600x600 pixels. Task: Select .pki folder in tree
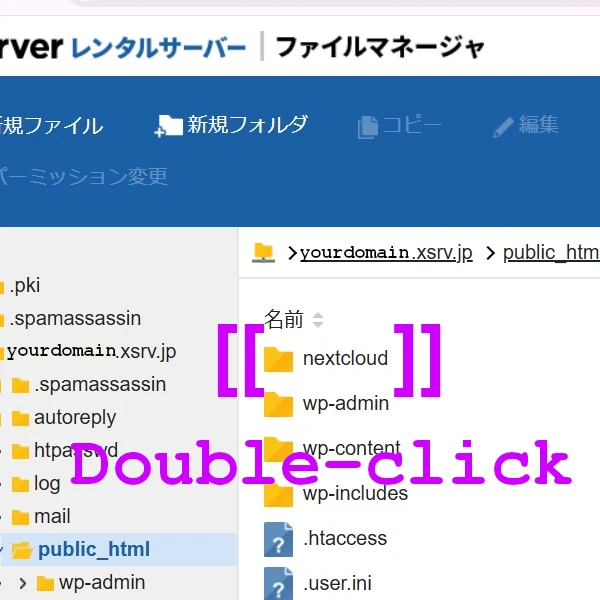click(24, 285)
